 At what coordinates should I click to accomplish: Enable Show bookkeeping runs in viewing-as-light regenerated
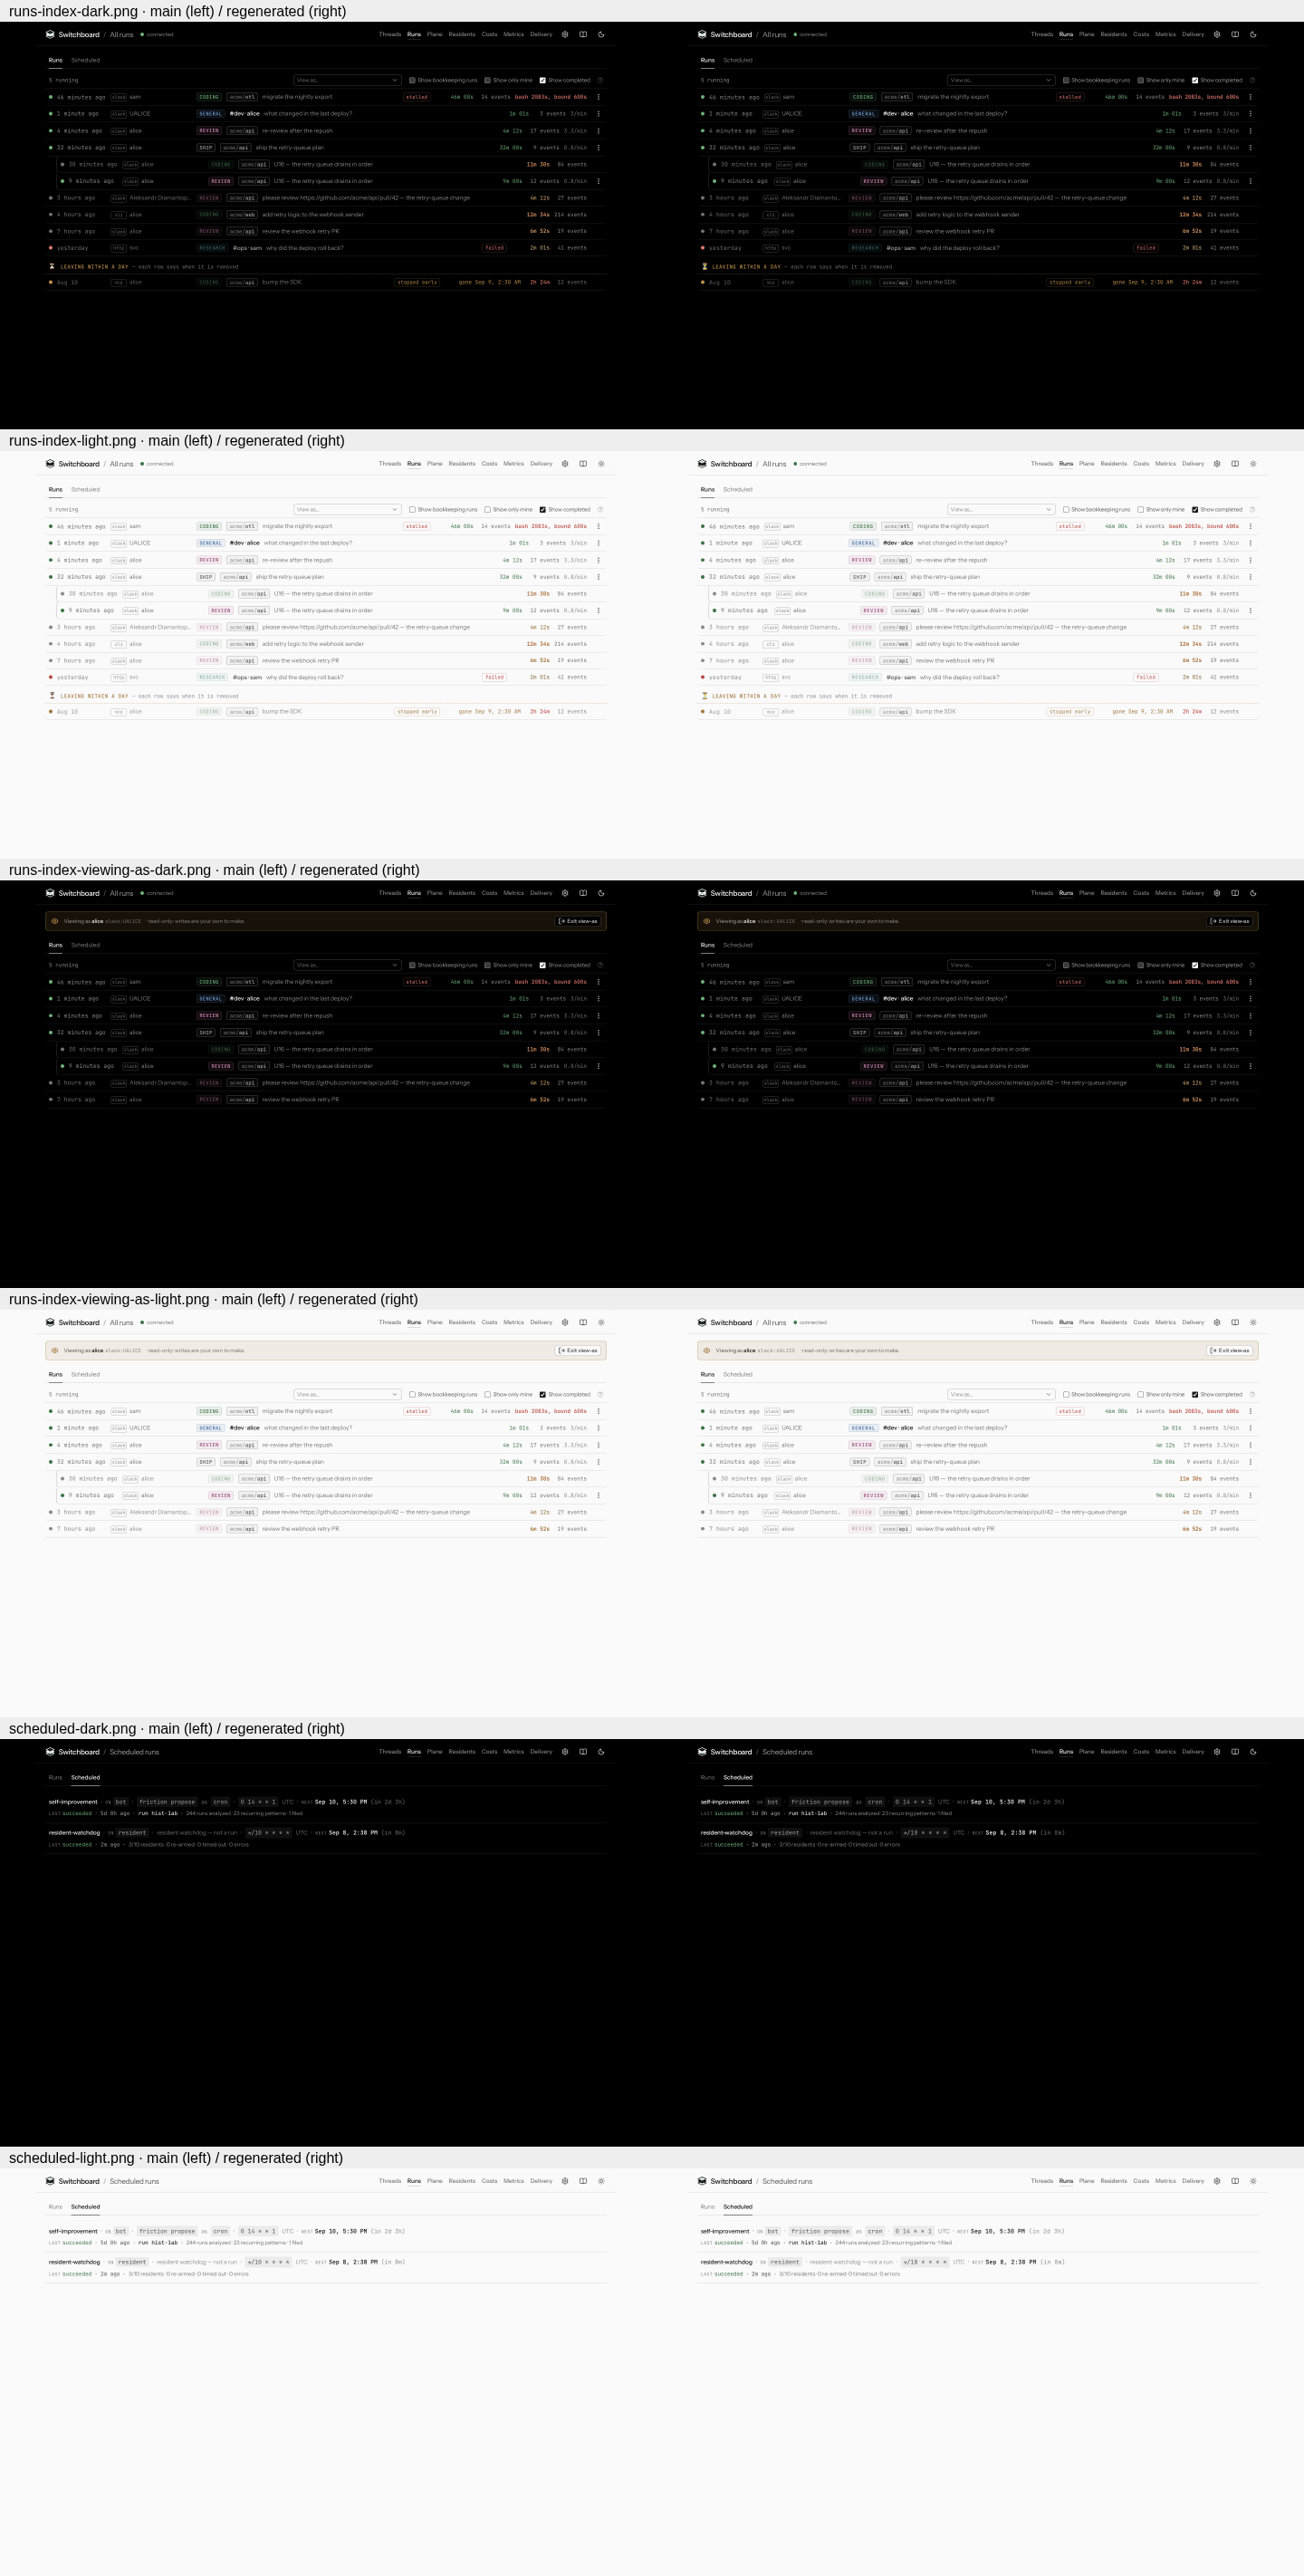(1066, 1394)
